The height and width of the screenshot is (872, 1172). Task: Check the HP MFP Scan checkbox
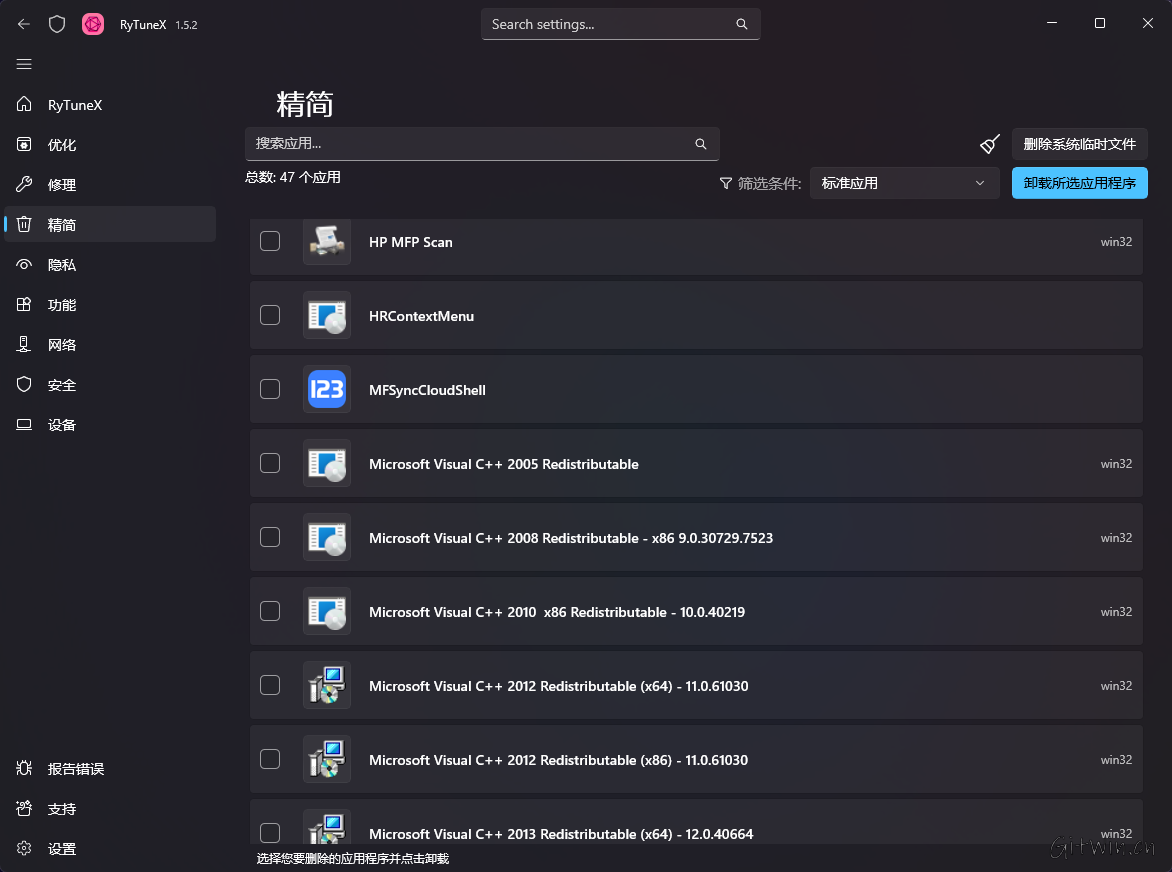click(270, 241)
